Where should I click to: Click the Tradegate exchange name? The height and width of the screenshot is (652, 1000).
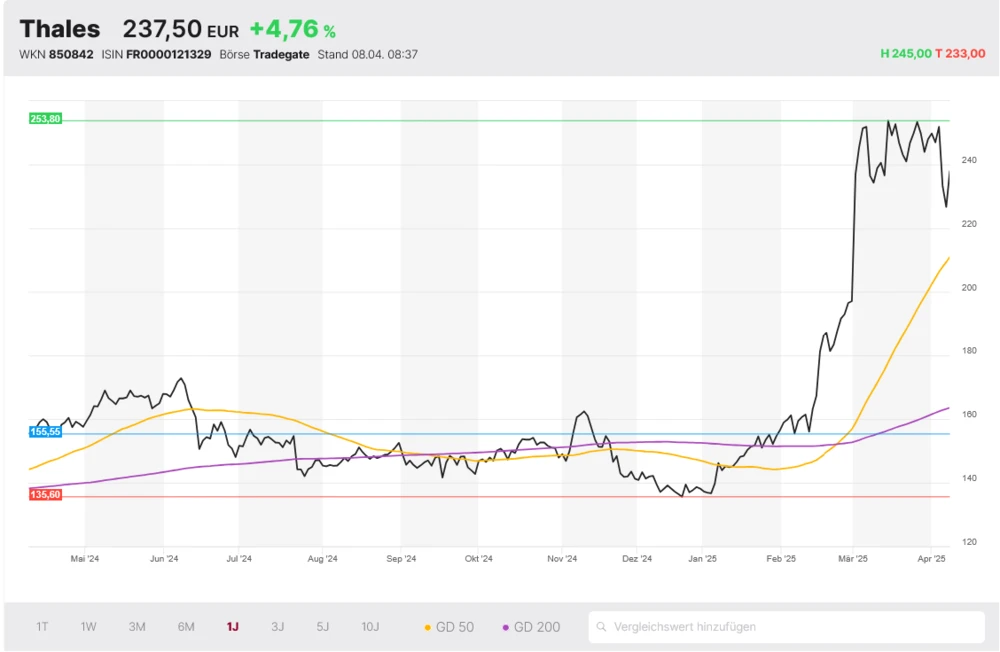[281, 54]
